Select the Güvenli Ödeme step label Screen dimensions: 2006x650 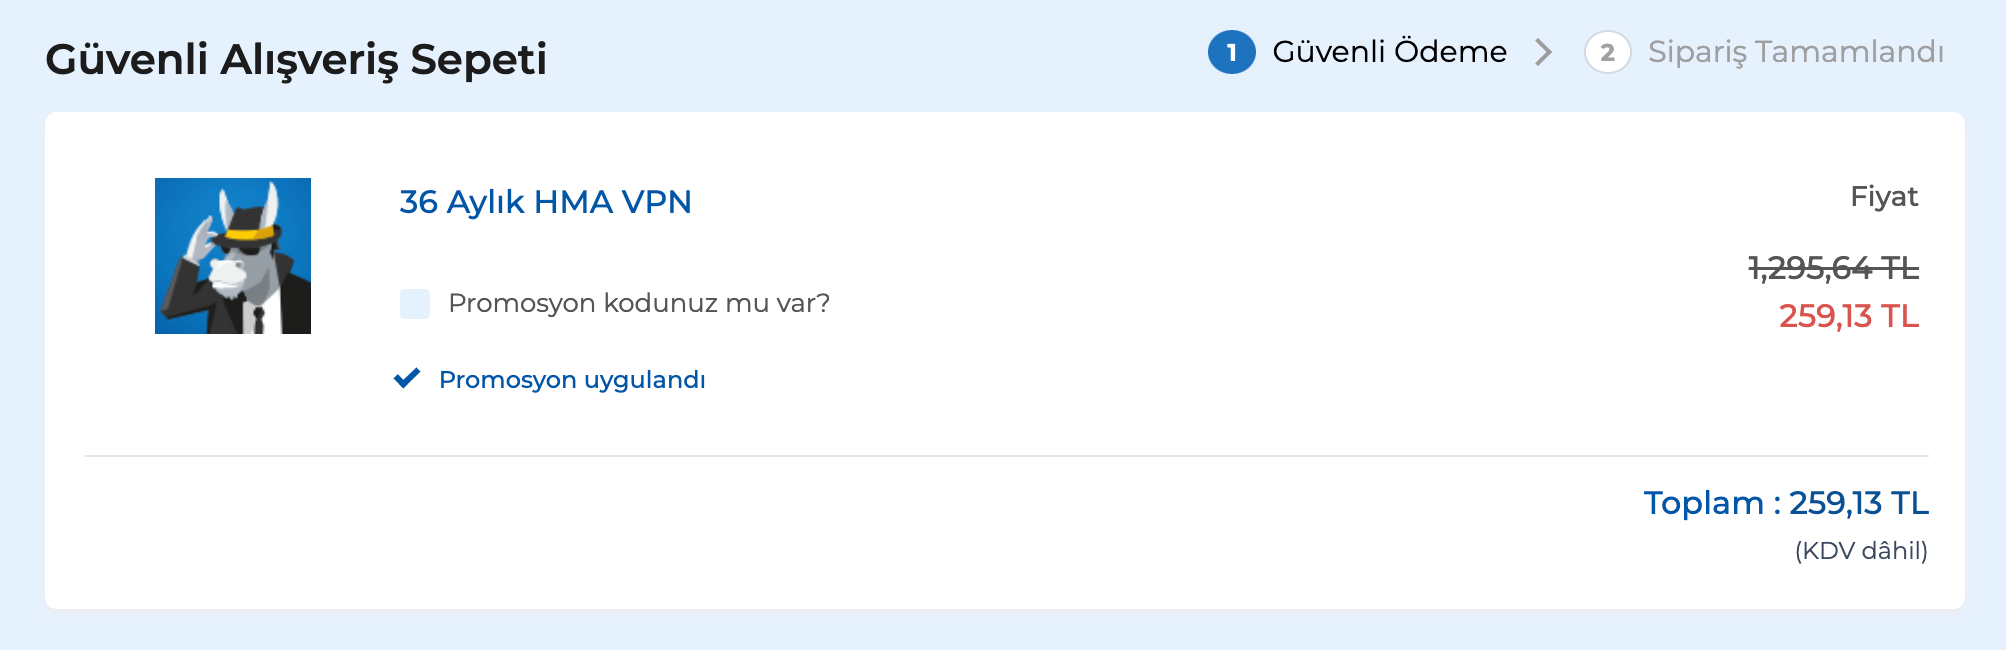pyautogui.click(x=1389, y=52)
